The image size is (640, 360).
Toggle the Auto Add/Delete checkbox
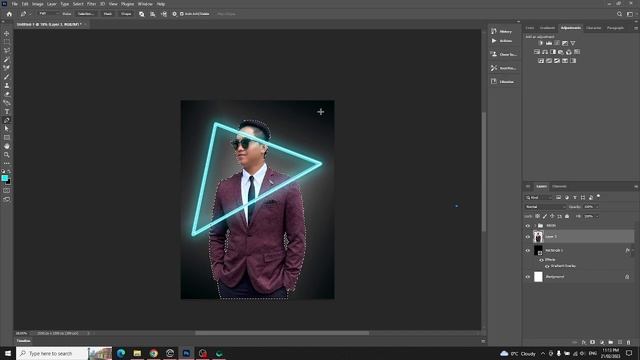click(x=182, y=14)
